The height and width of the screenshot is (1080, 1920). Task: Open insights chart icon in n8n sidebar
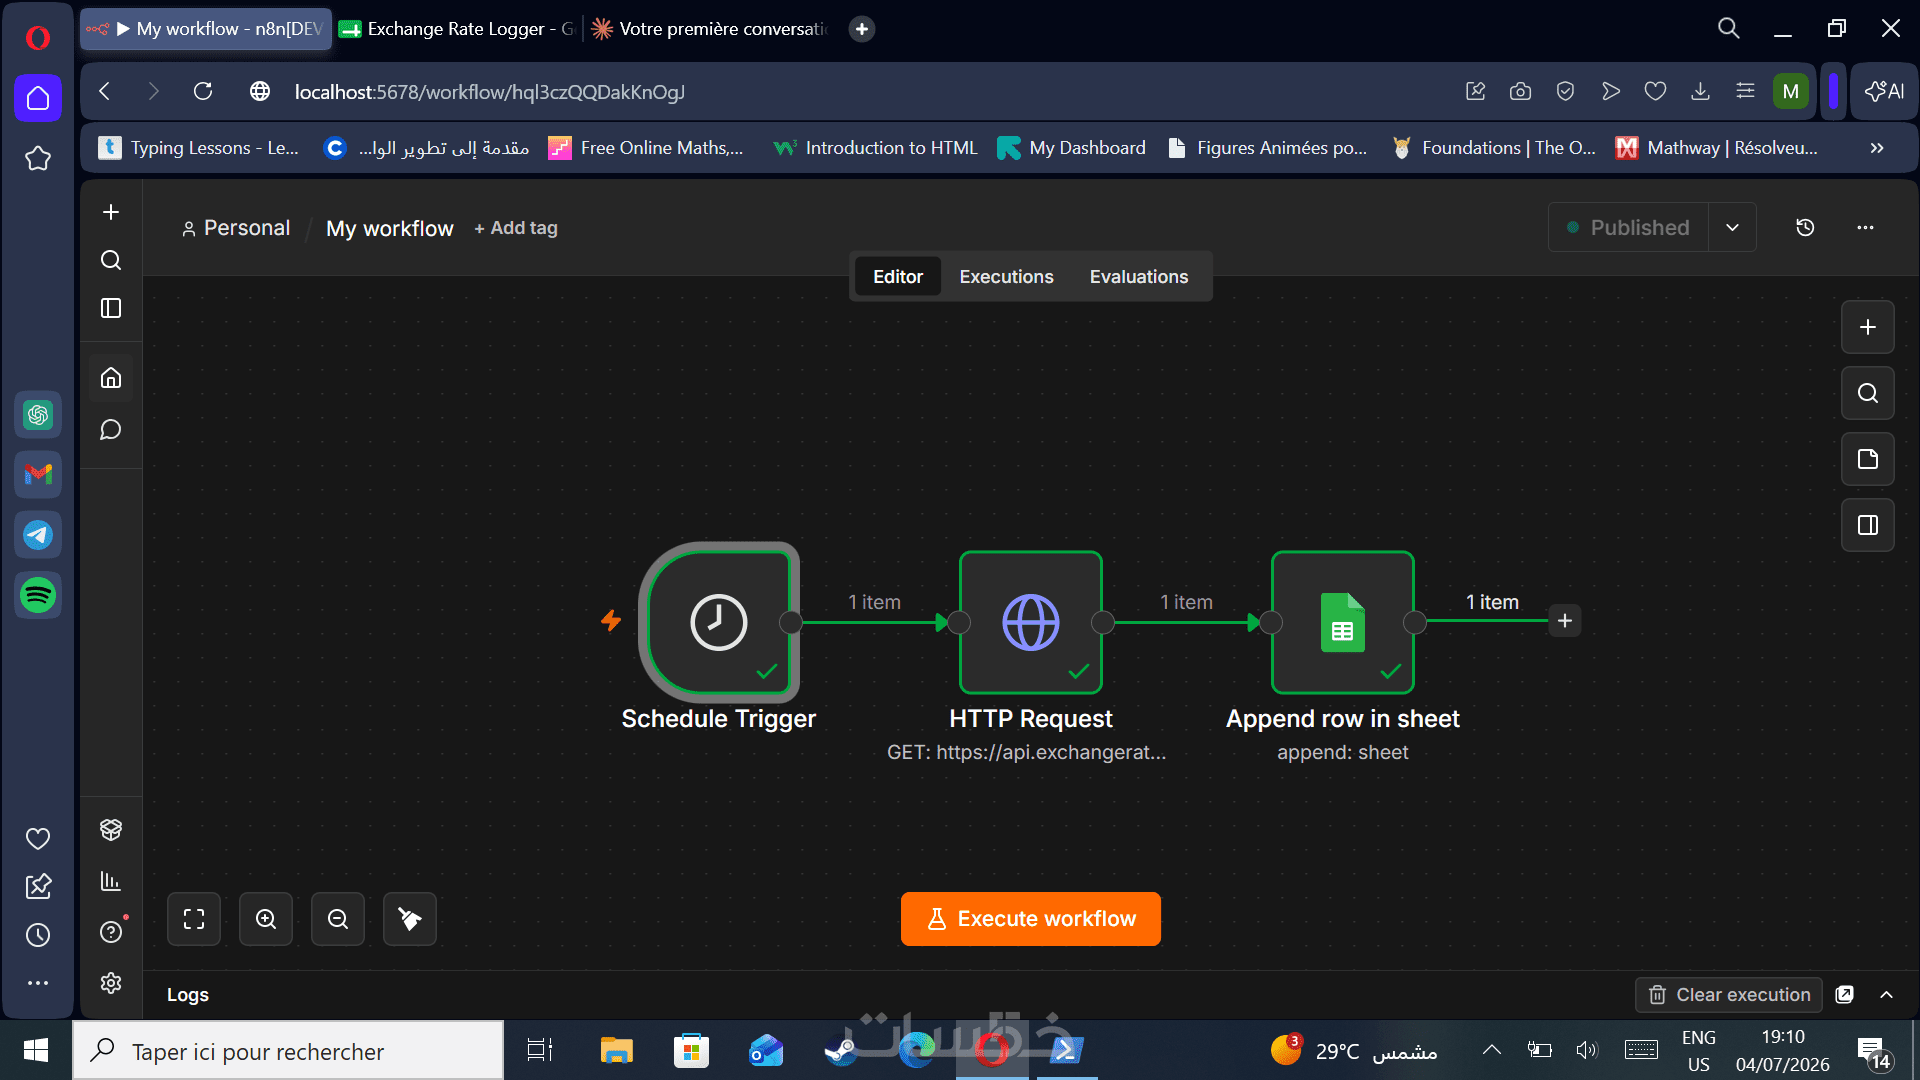[111, 881]
